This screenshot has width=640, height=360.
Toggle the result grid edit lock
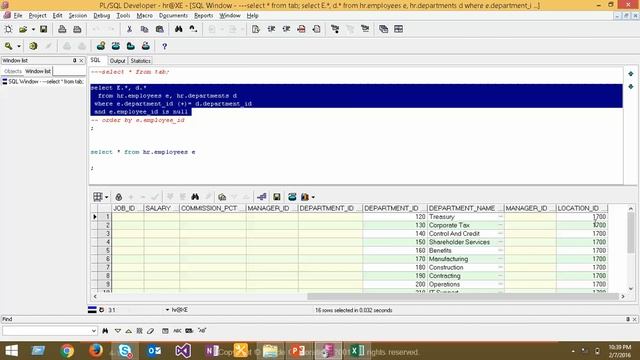[x=118, y=197]
